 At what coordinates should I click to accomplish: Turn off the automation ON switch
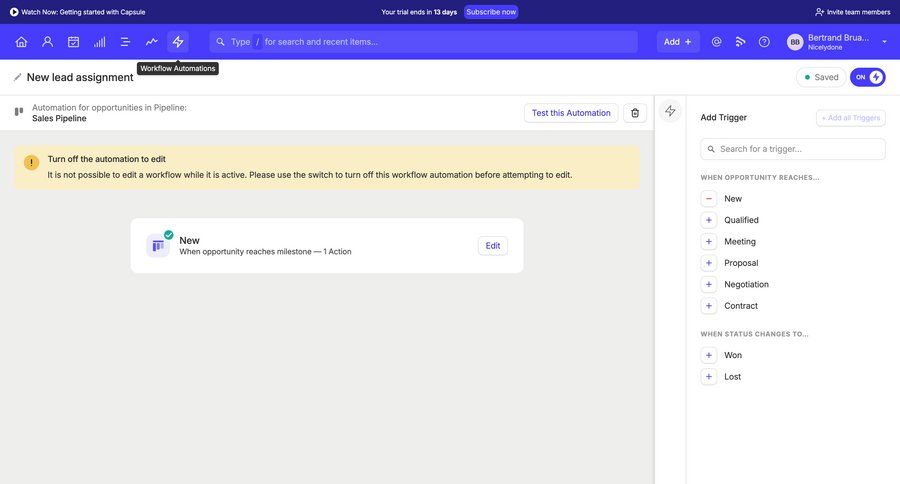[x=867, y=77]
